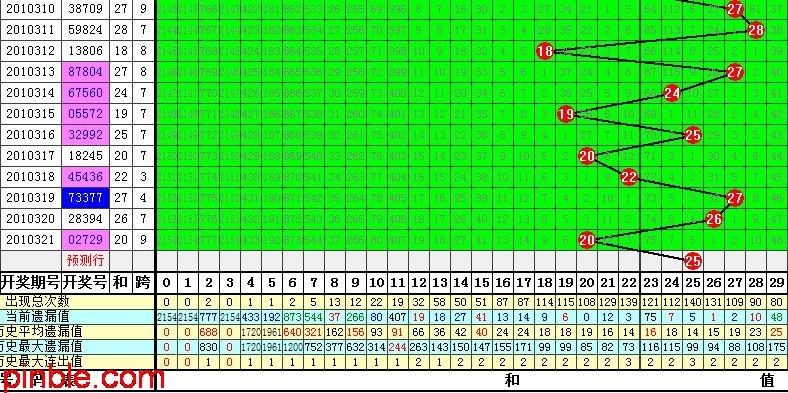Select value 139 in the 出现总次数 row

pos(629,302)
